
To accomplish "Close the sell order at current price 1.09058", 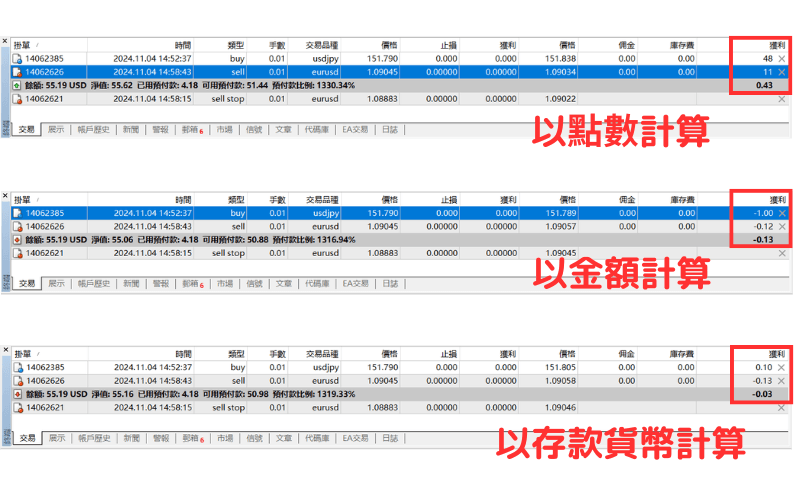I will 782,381.
